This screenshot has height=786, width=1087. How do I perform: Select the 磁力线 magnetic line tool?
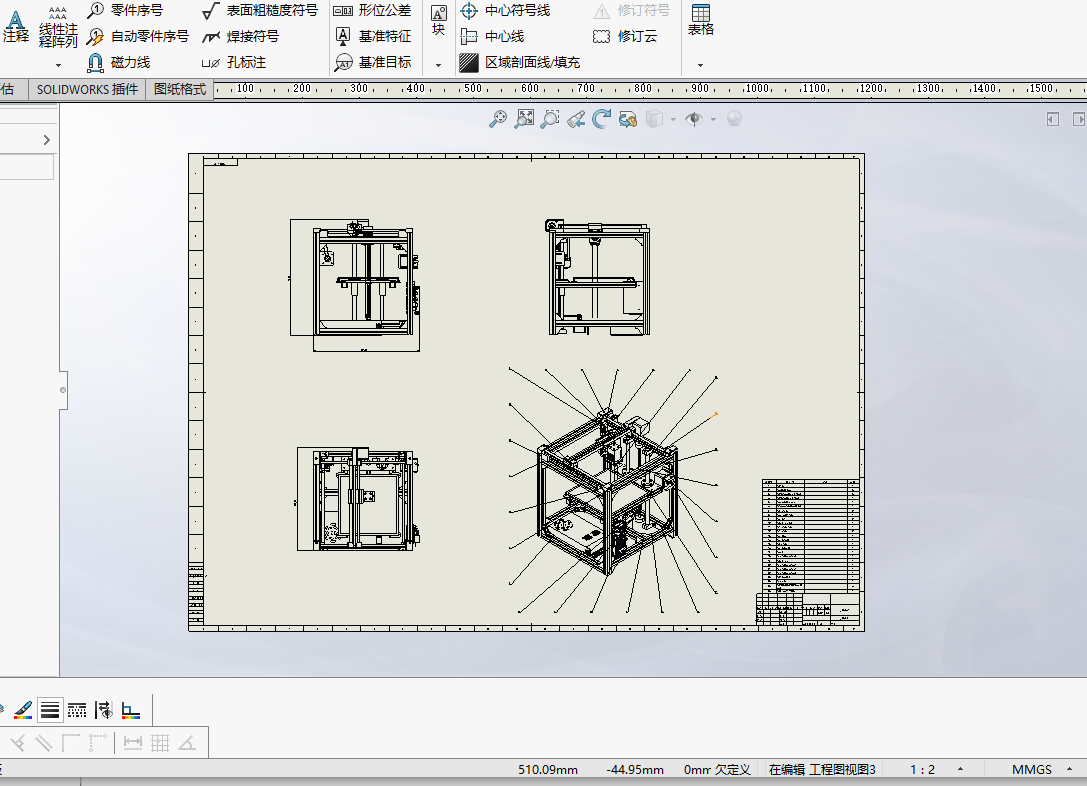pos(119,62)
